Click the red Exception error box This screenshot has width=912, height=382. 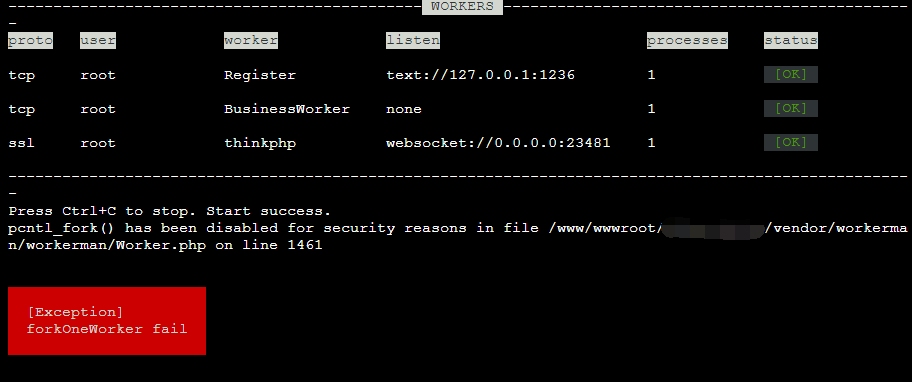click(x=107, y=320)
